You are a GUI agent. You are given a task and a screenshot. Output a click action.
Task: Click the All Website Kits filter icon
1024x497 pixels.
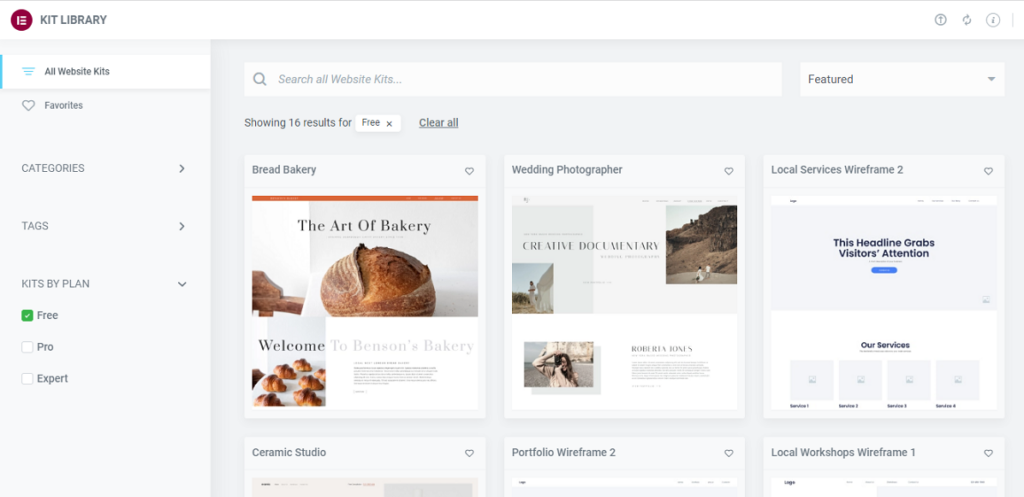pos(28,72)
